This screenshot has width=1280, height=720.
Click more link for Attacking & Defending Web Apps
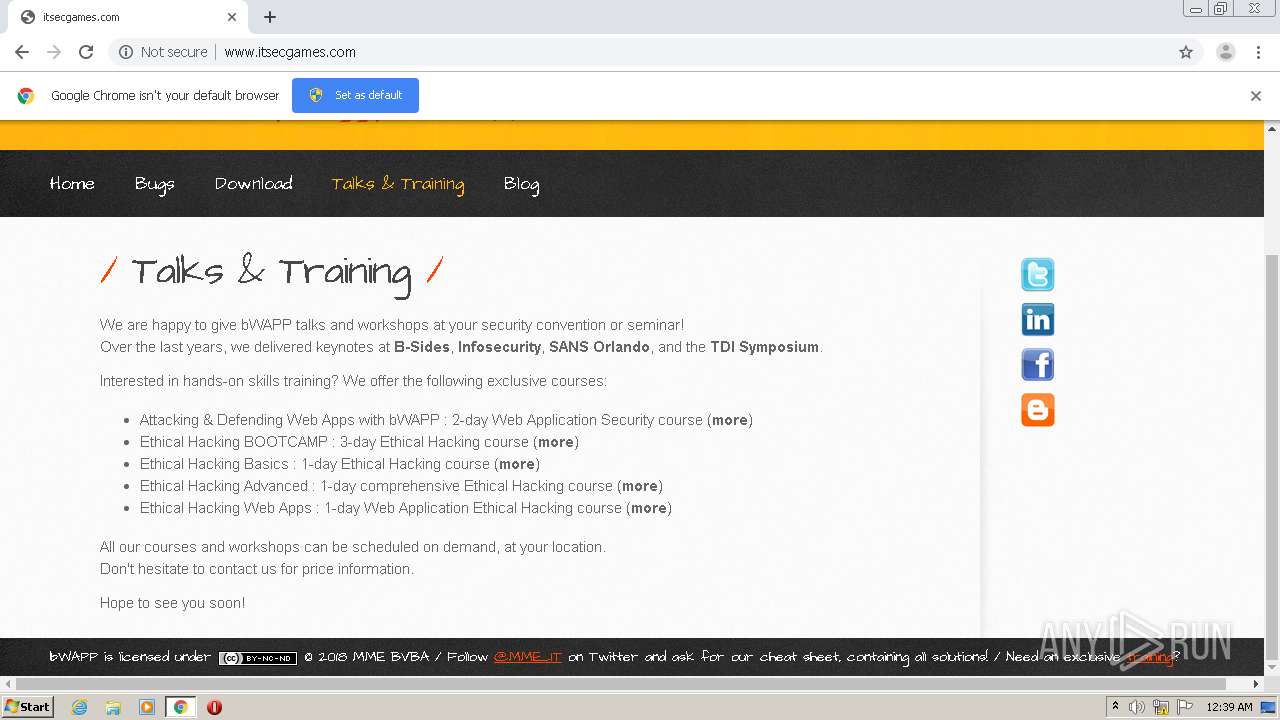click(x=730, y=420)
